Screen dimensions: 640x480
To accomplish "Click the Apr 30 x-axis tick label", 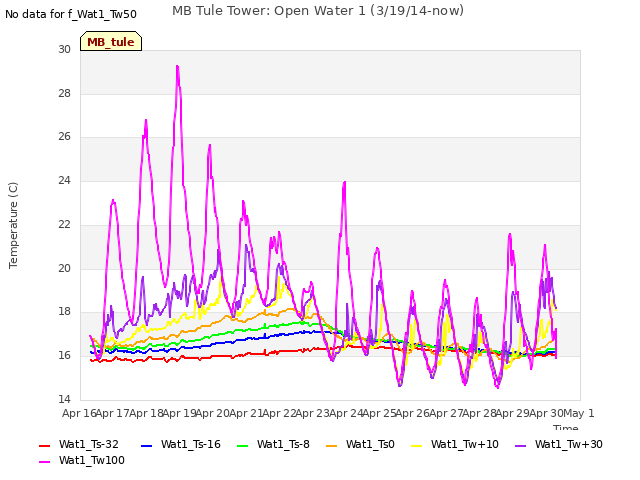I will pos(546,413).
